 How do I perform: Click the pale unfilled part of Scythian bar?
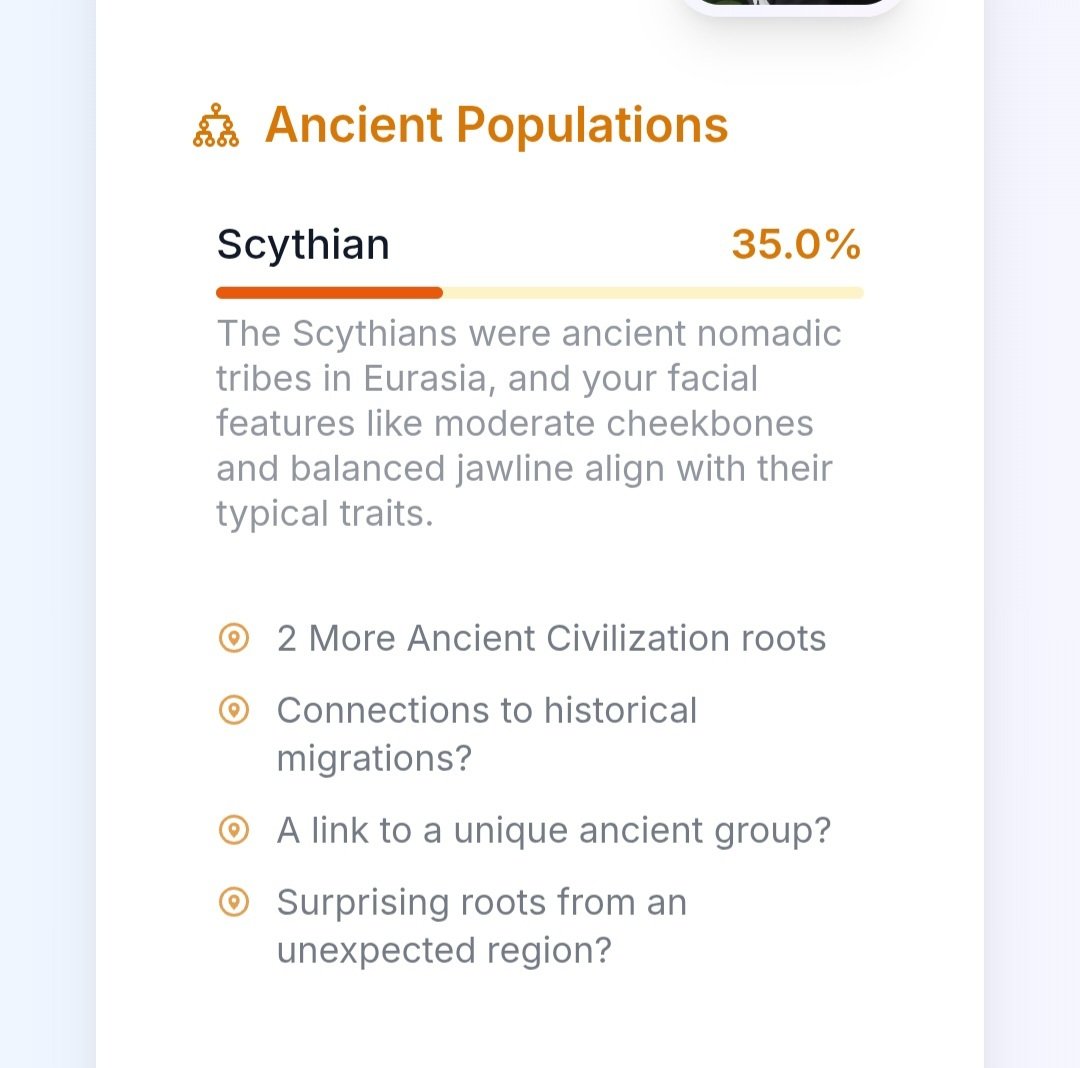coord(652,293)
